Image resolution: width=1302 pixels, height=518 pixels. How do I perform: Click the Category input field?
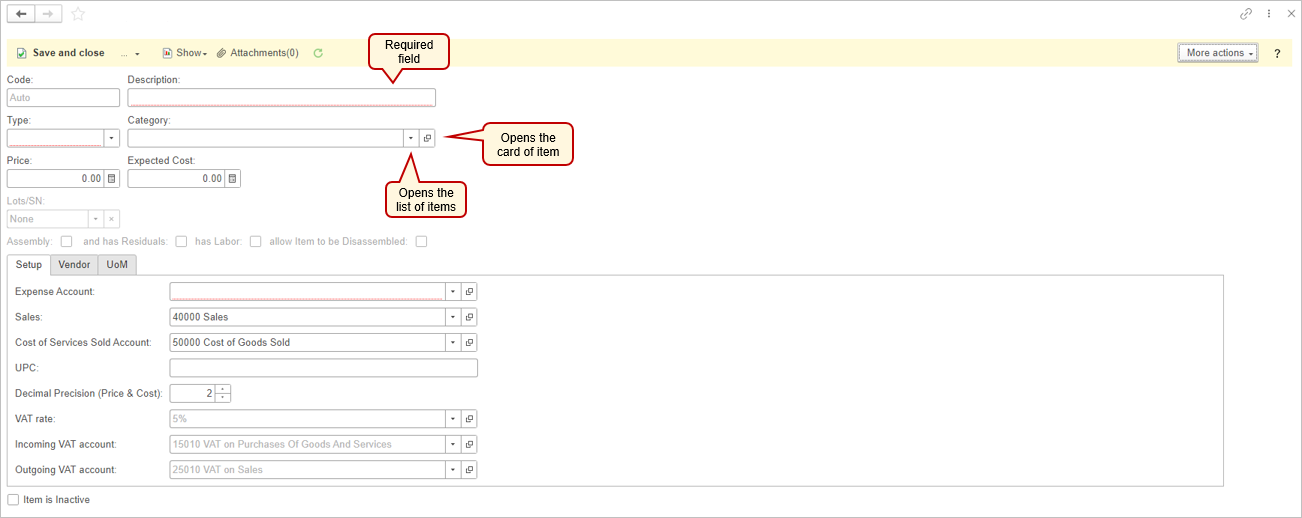[265, 138]
